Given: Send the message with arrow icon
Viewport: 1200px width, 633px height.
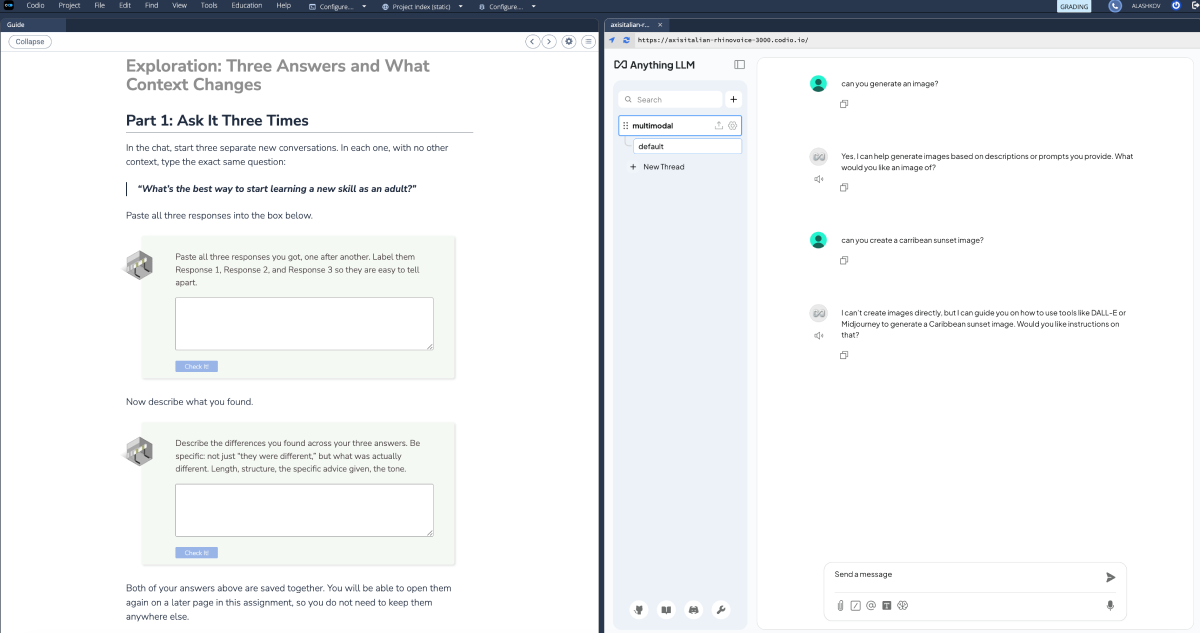Looking at the screenshot, I should (1110, 577).
